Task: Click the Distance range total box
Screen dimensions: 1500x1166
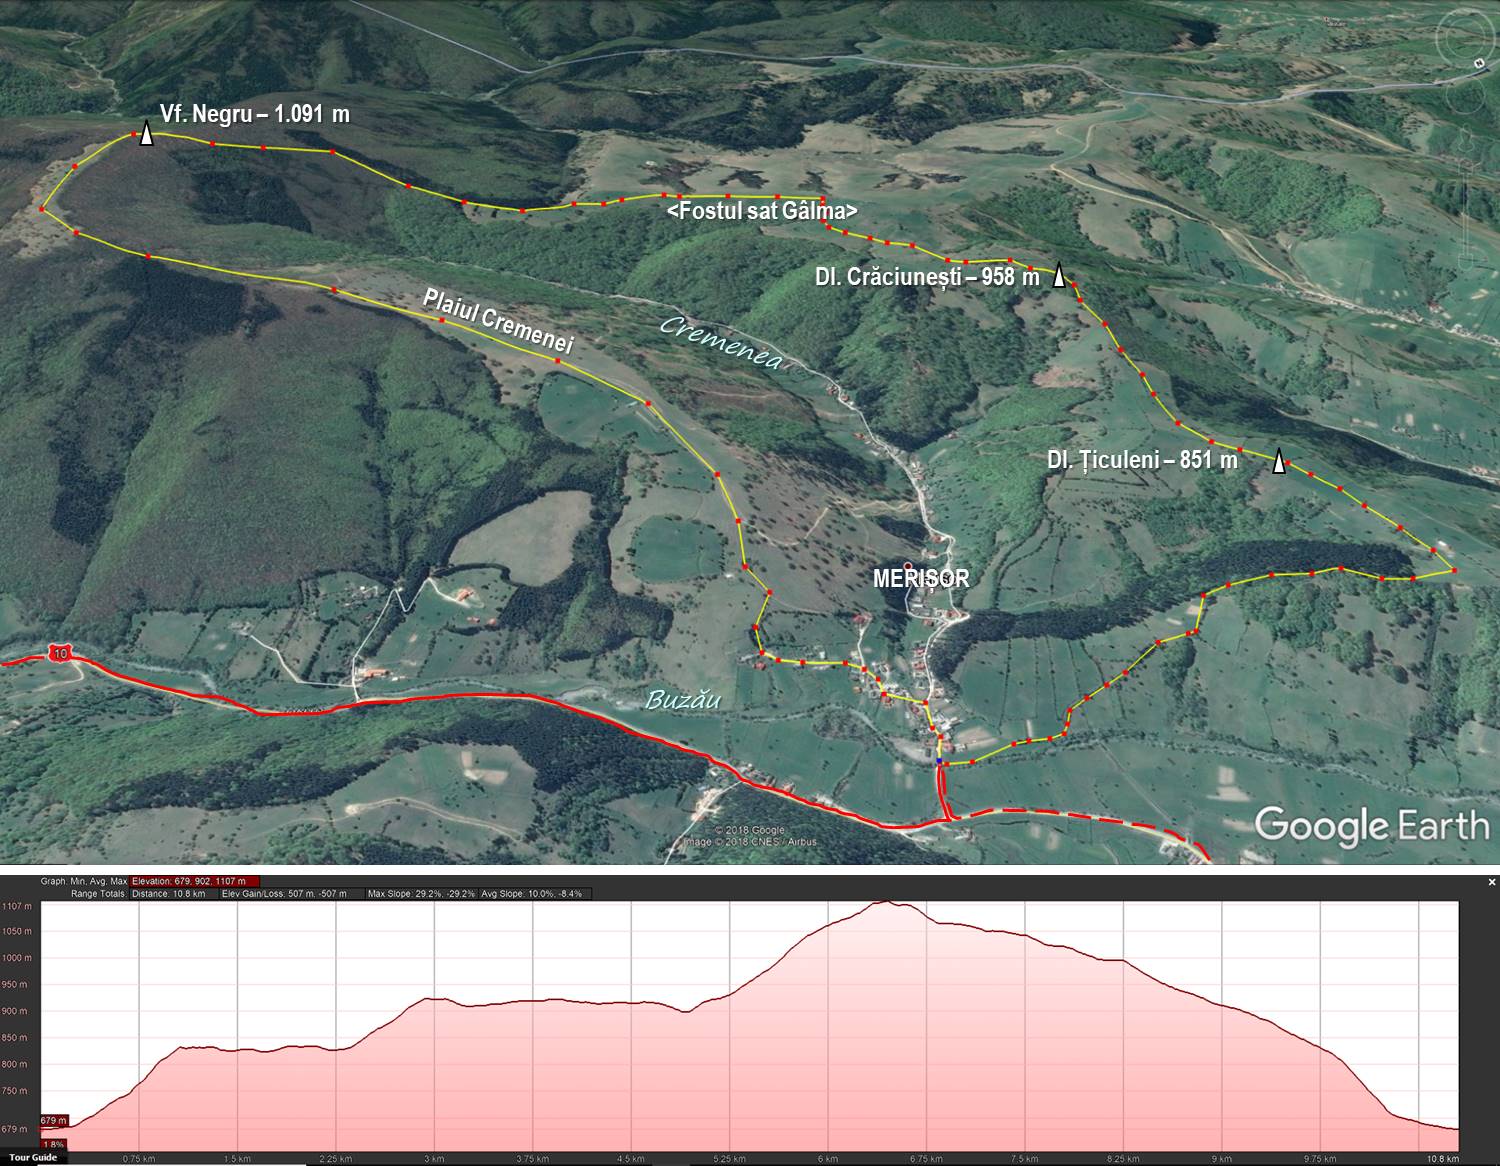Action: click(168, 893)
